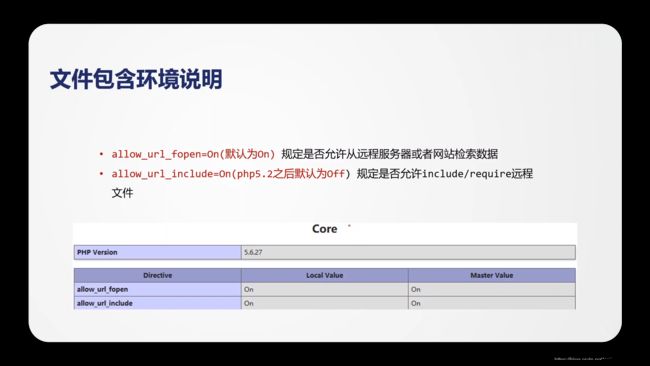Click the wrapped word 文件 under the bullets

coord(122,193)
